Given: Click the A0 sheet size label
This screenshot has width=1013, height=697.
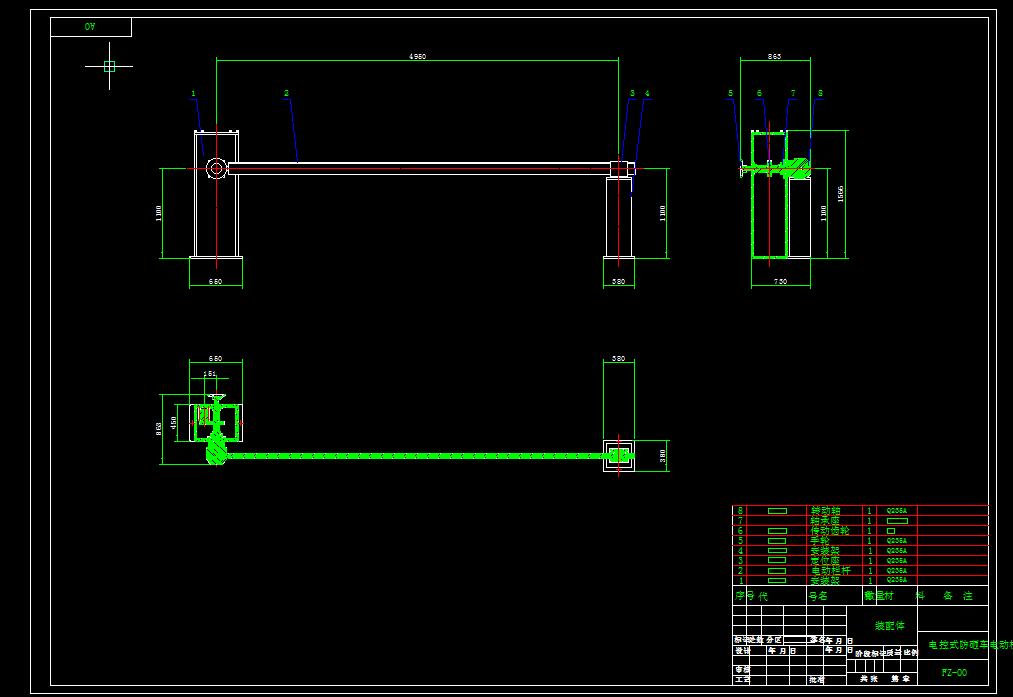Looking at the screenshot, I should click(90, 26).
